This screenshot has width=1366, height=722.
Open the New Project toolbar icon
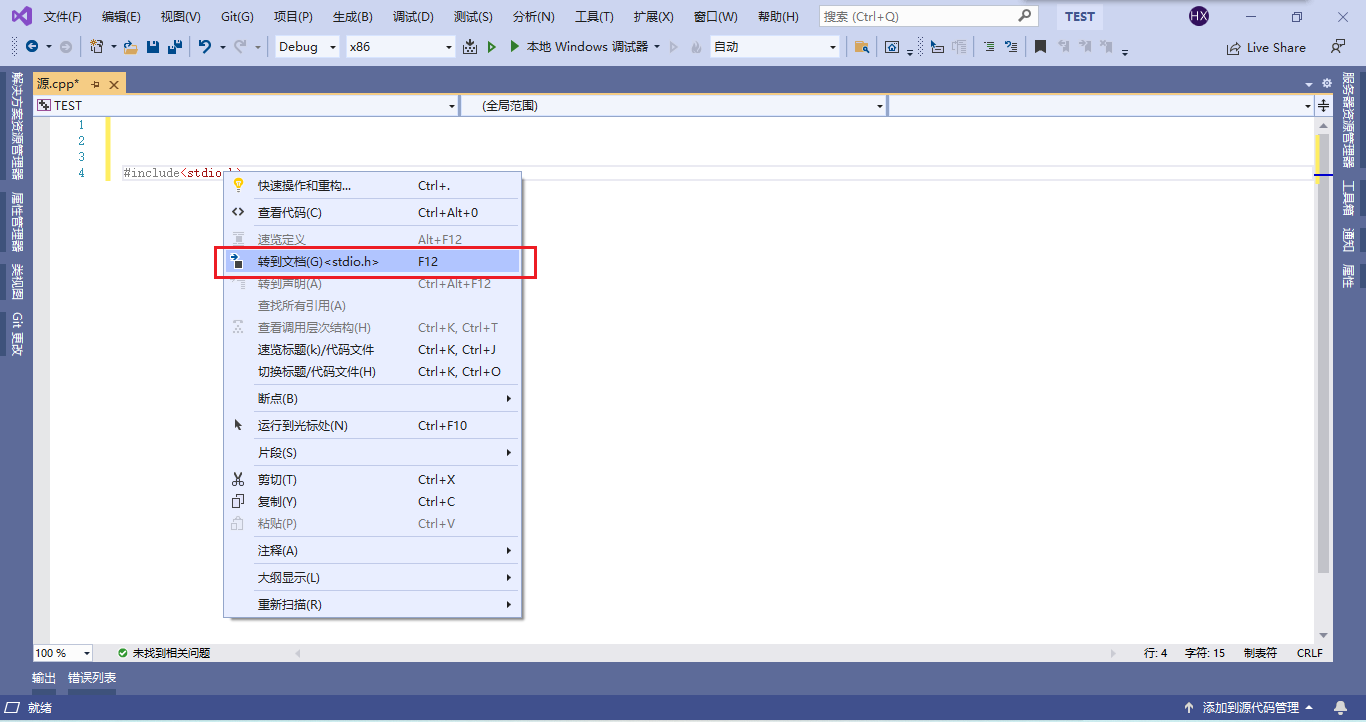pyautogui.click(x=94, y=46)
